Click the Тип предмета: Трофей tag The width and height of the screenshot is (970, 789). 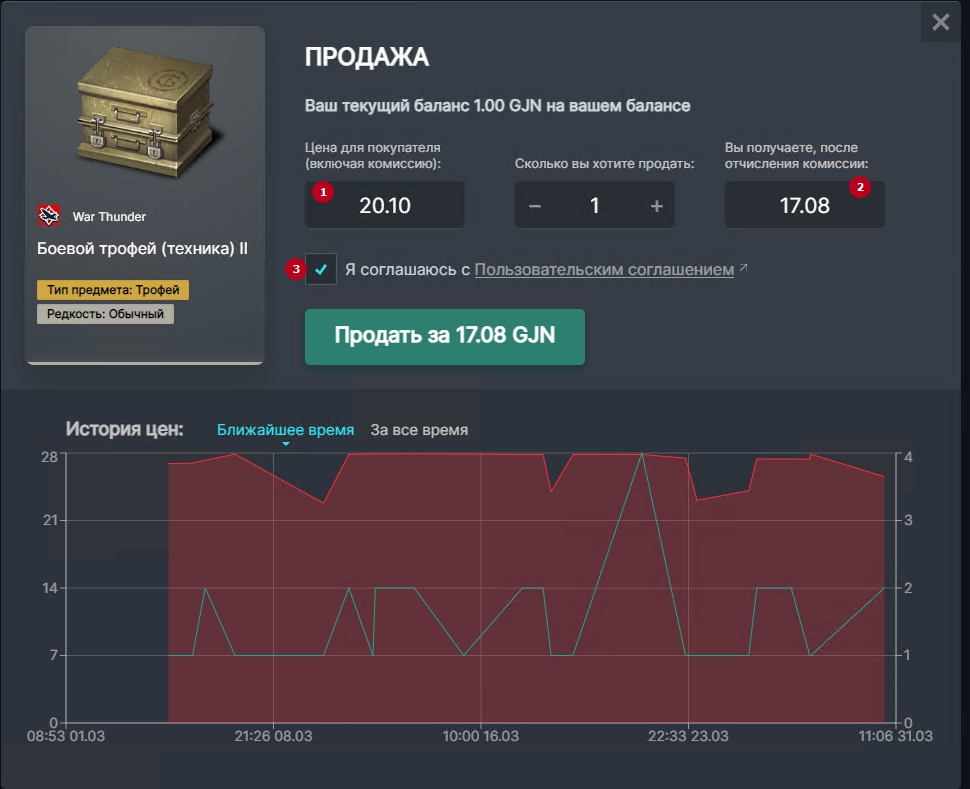[x=113, y=290]
